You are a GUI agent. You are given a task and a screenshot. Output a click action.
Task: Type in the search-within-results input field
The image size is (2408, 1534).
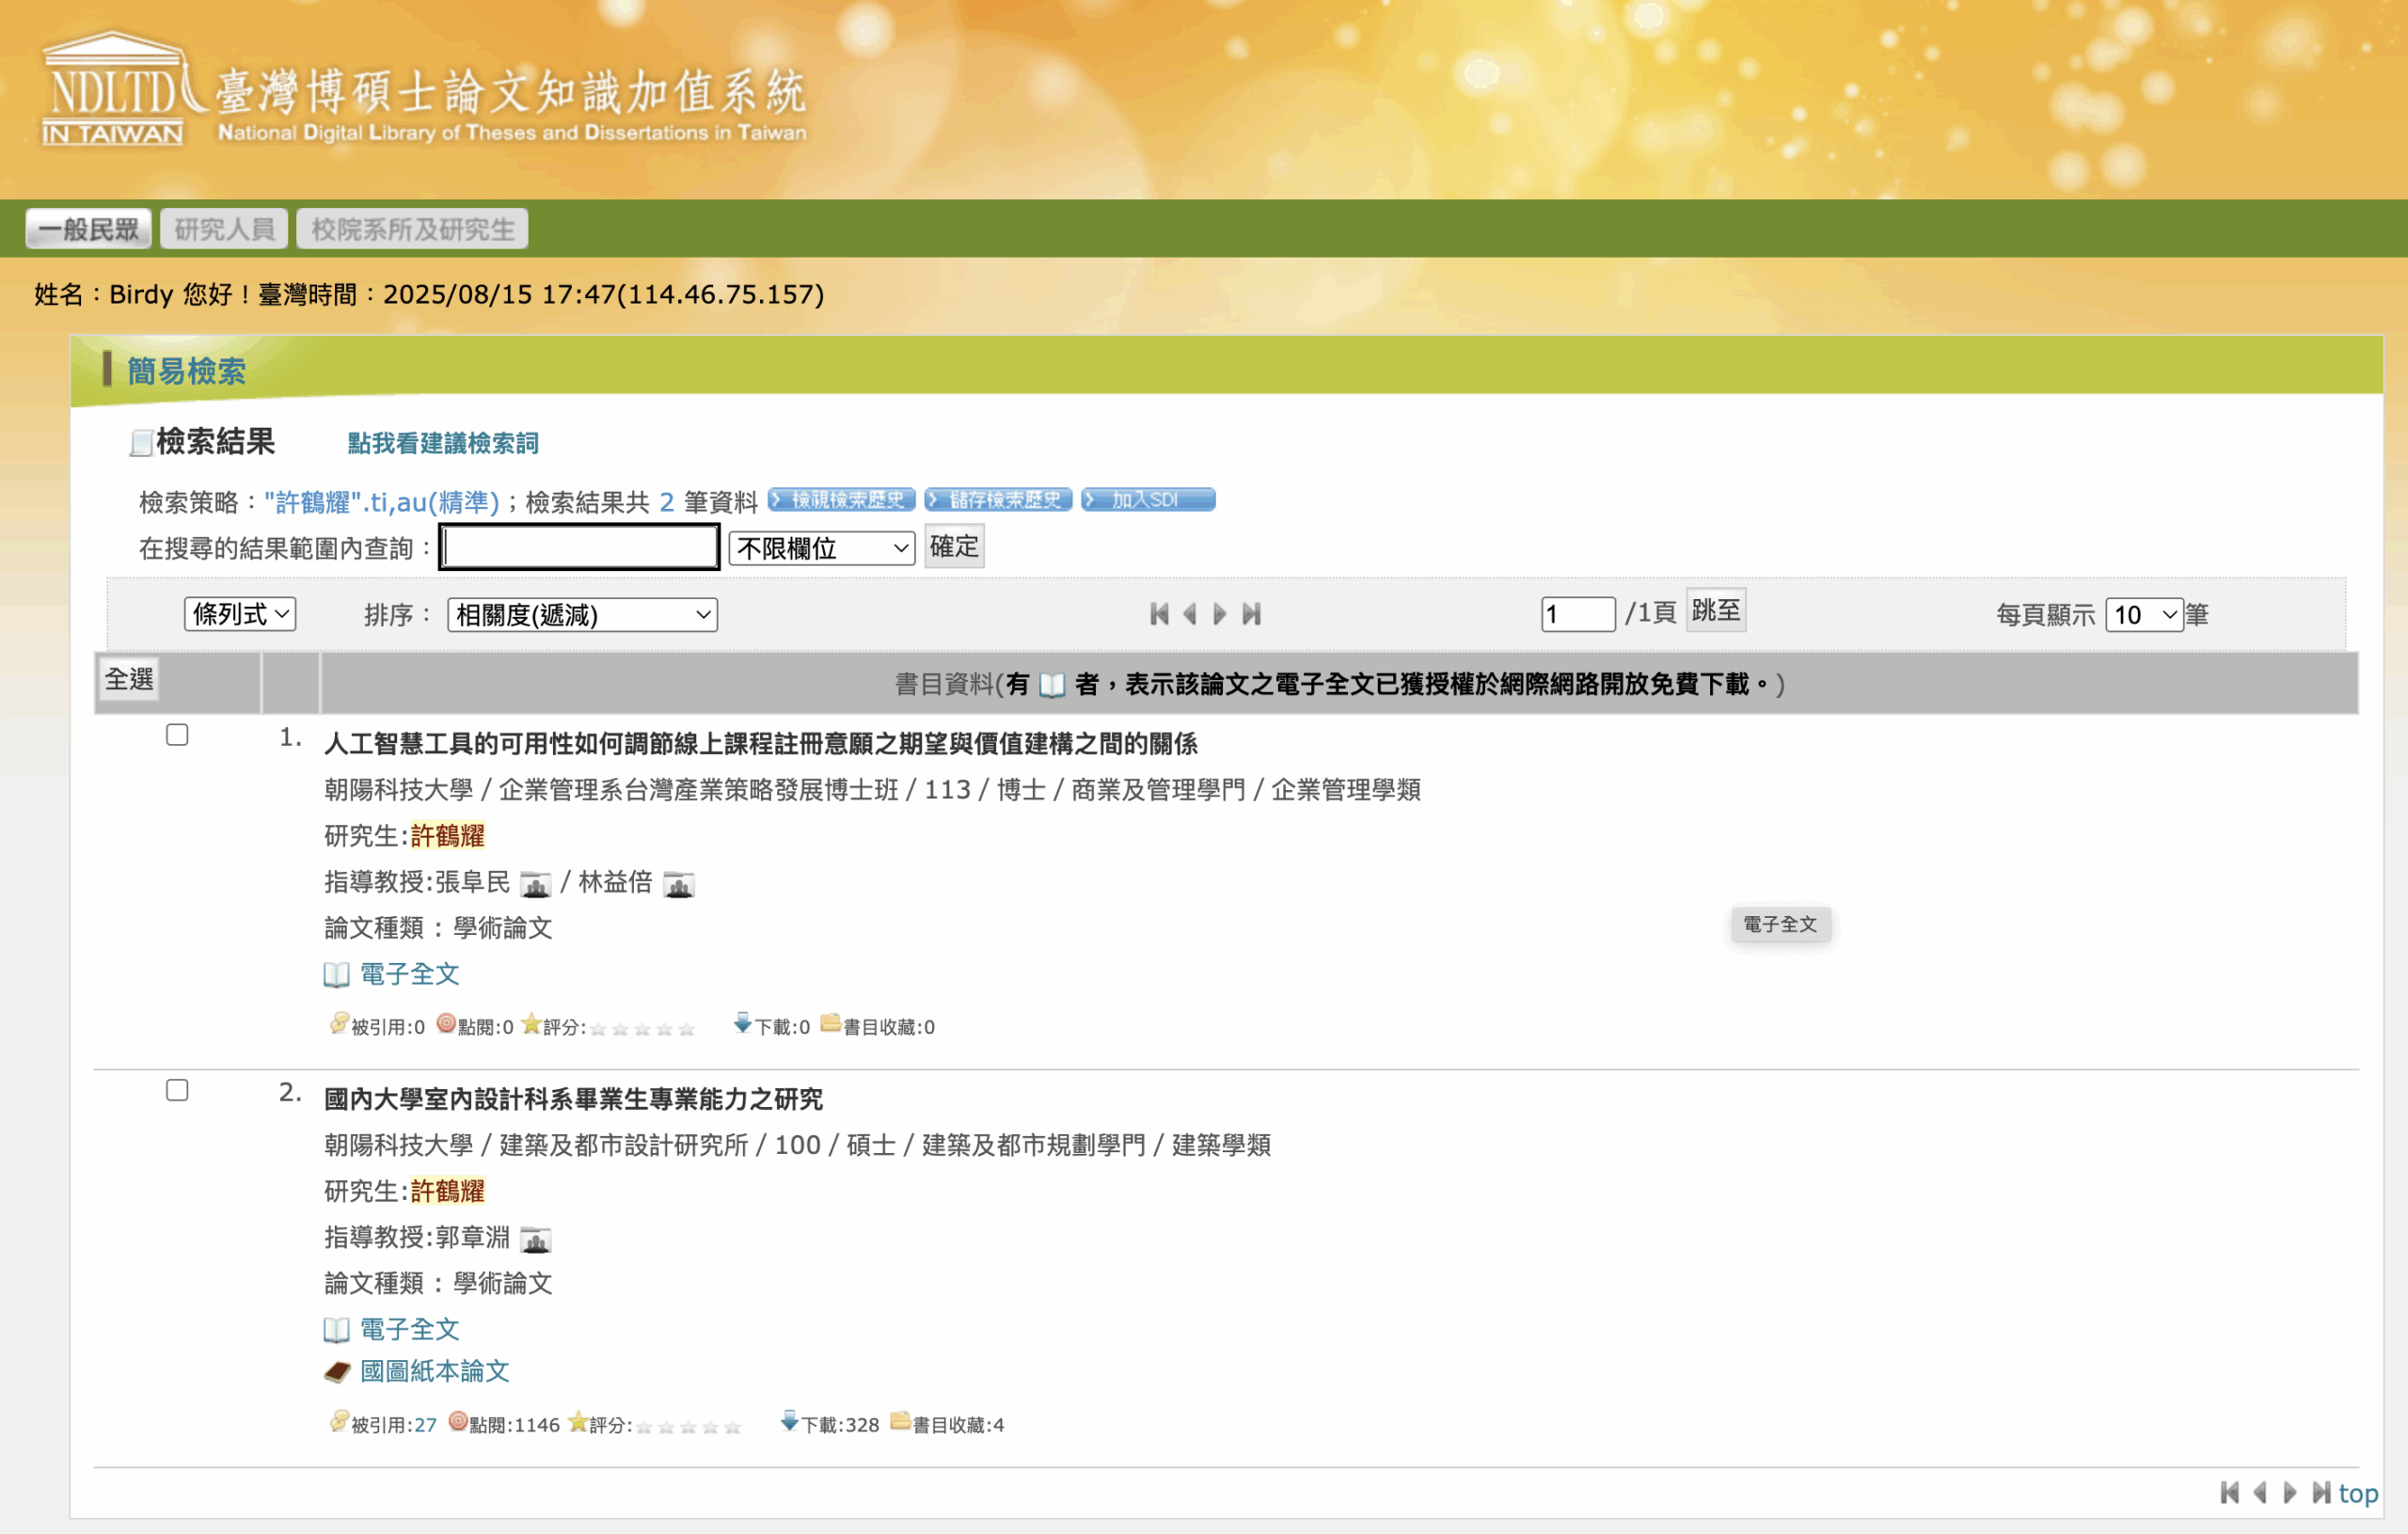click(x=577, y=546)
